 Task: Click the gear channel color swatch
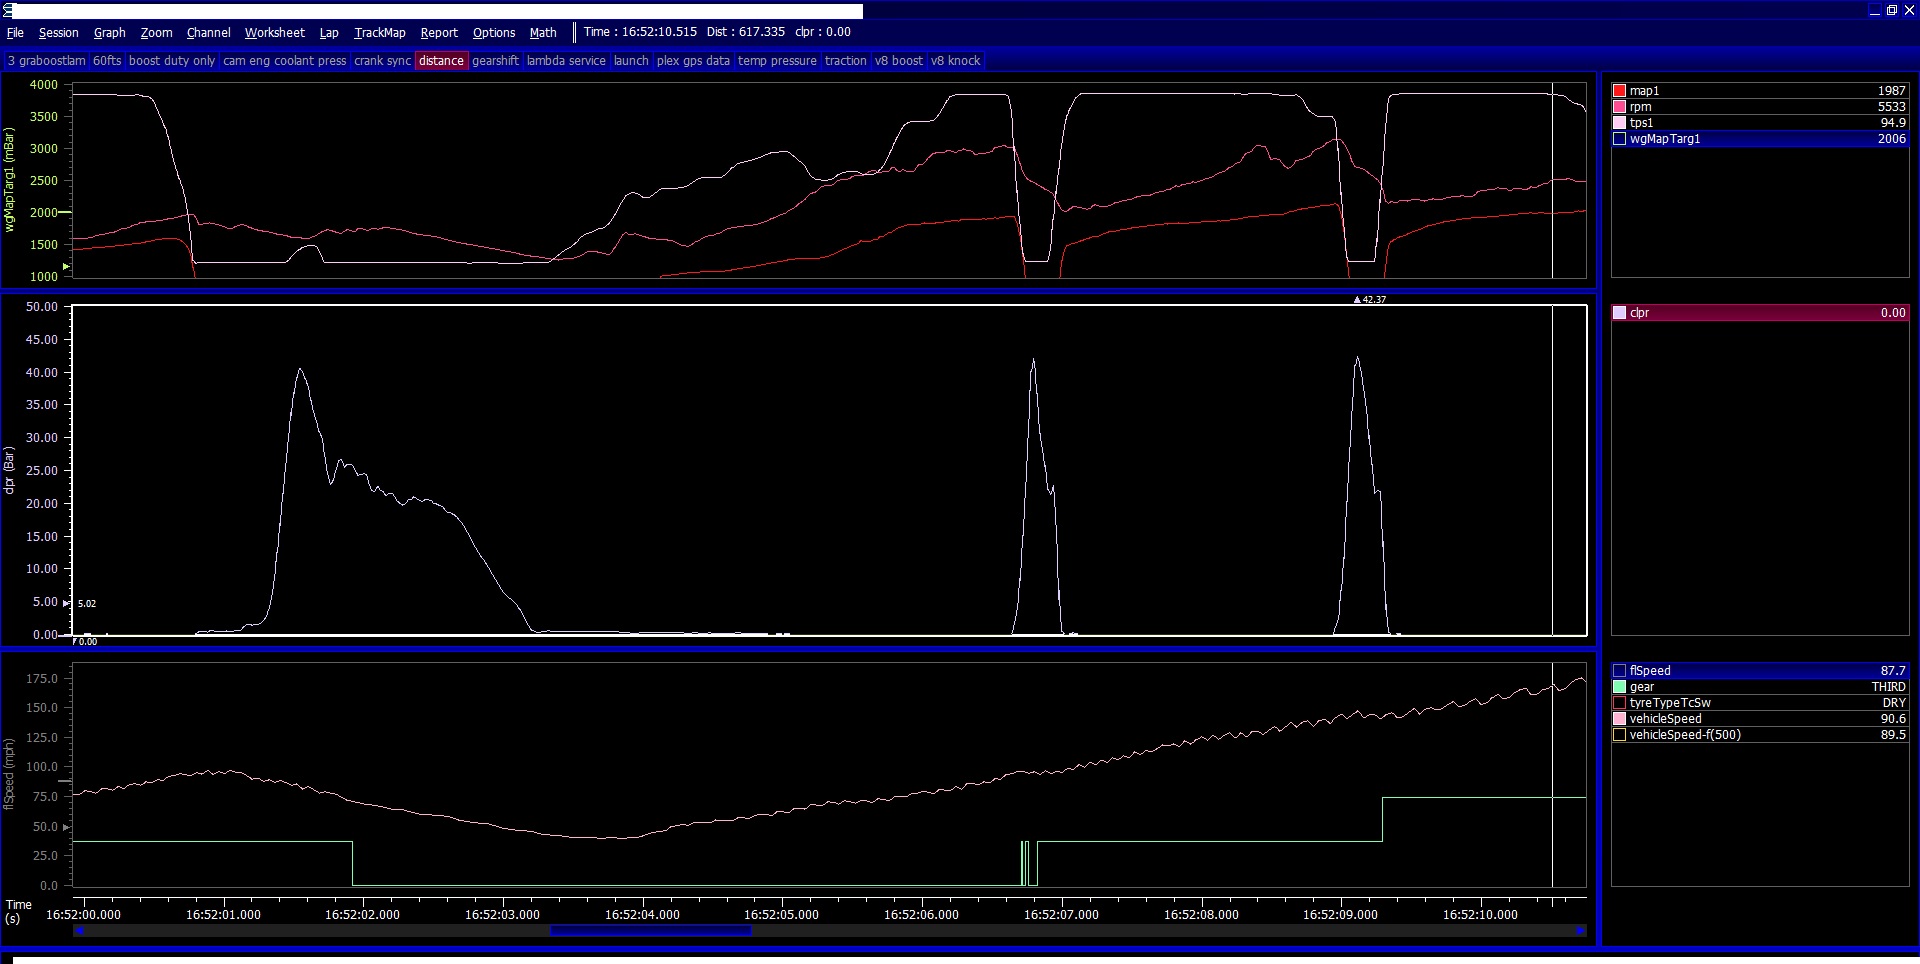[1620, 687]
